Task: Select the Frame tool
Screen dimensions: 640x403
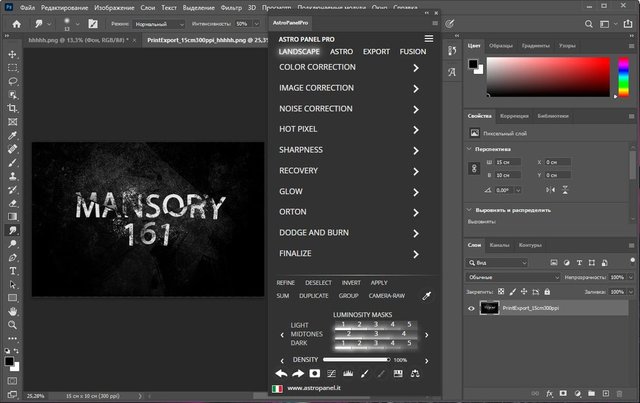Action: [x=13, y=122]
